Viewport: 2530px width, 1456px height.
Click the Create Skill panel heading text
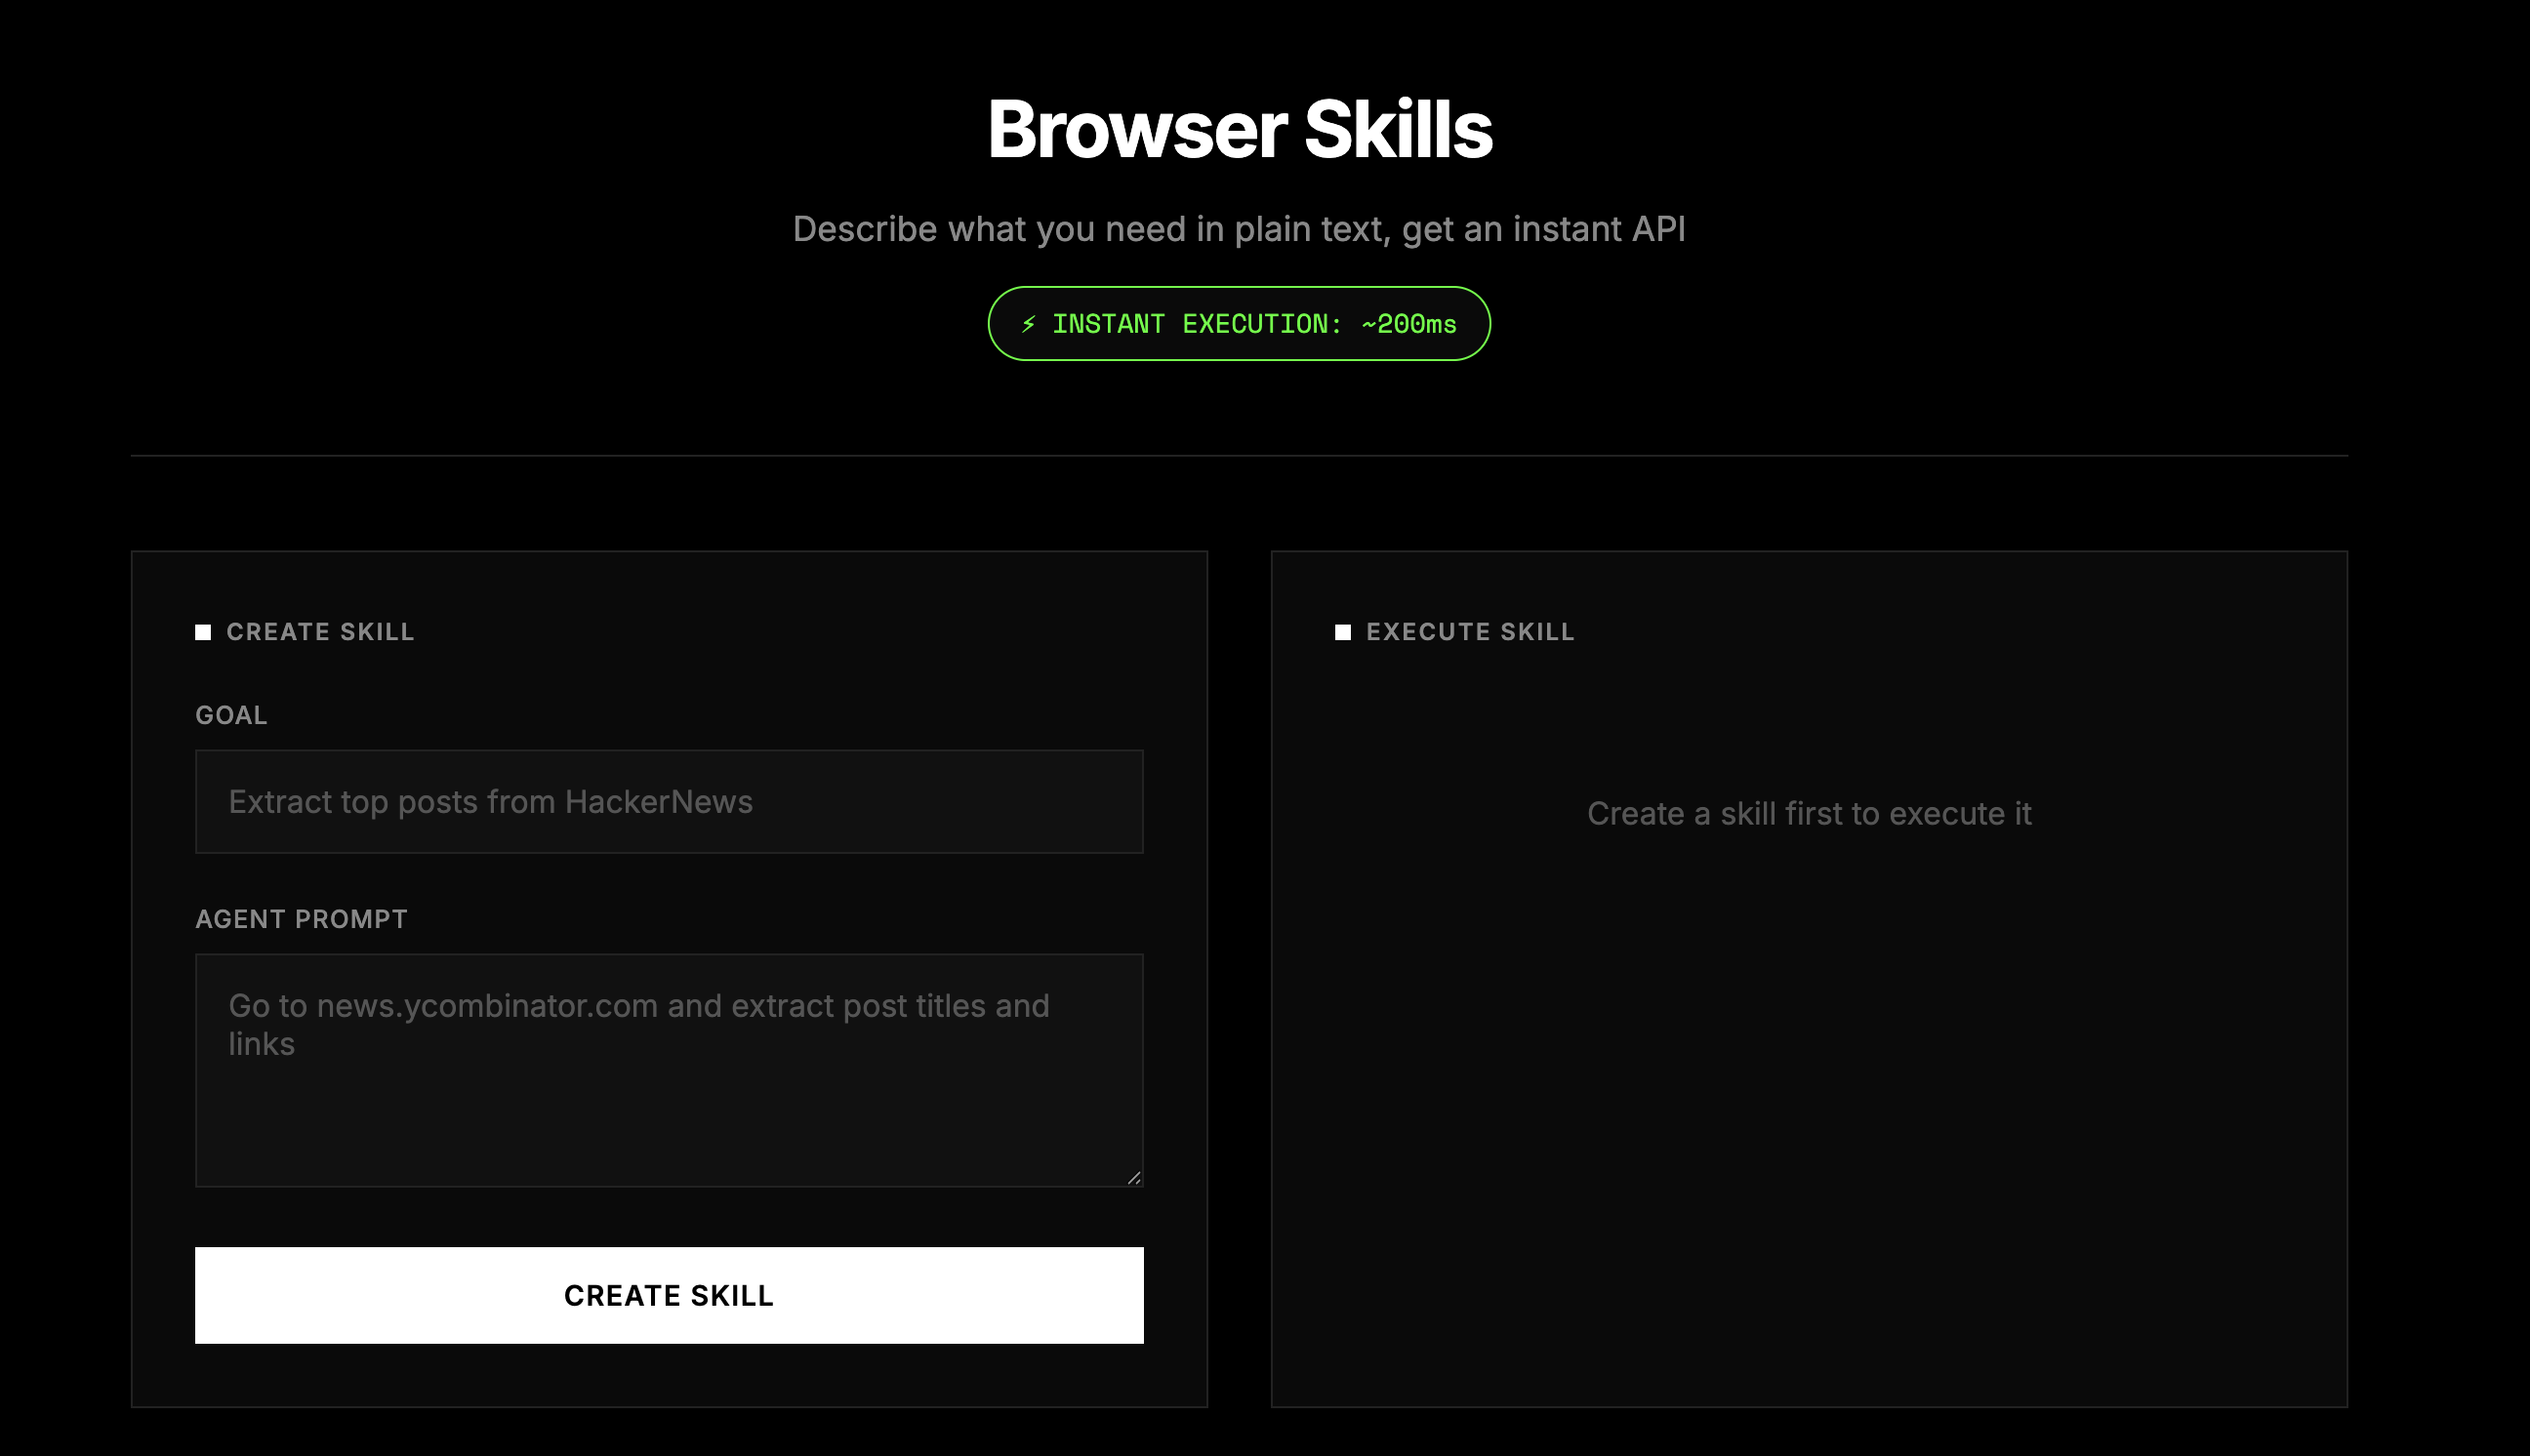coord(320,632)
